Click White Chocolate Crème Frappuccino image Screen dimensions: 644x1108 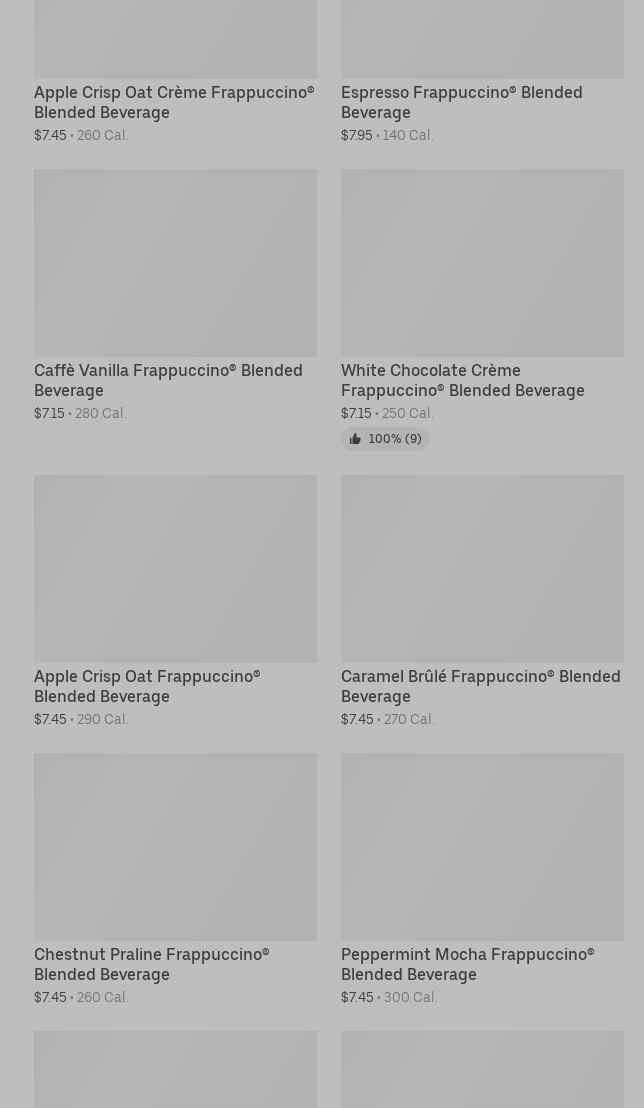pyautogui.click(x=482, y=262)
